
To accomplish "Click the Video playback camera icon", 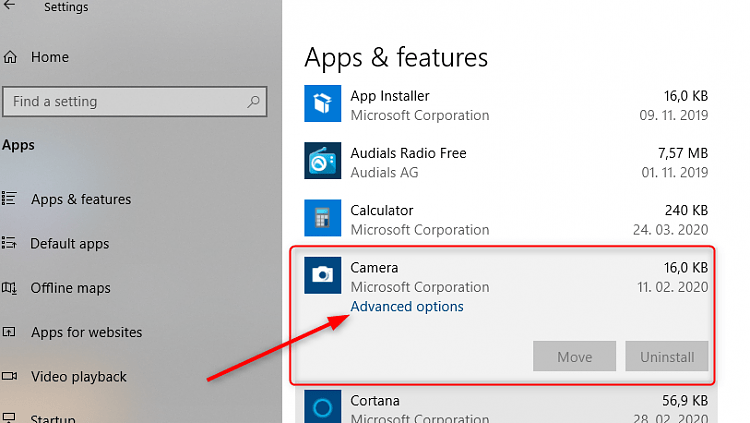I will point(9,376).
